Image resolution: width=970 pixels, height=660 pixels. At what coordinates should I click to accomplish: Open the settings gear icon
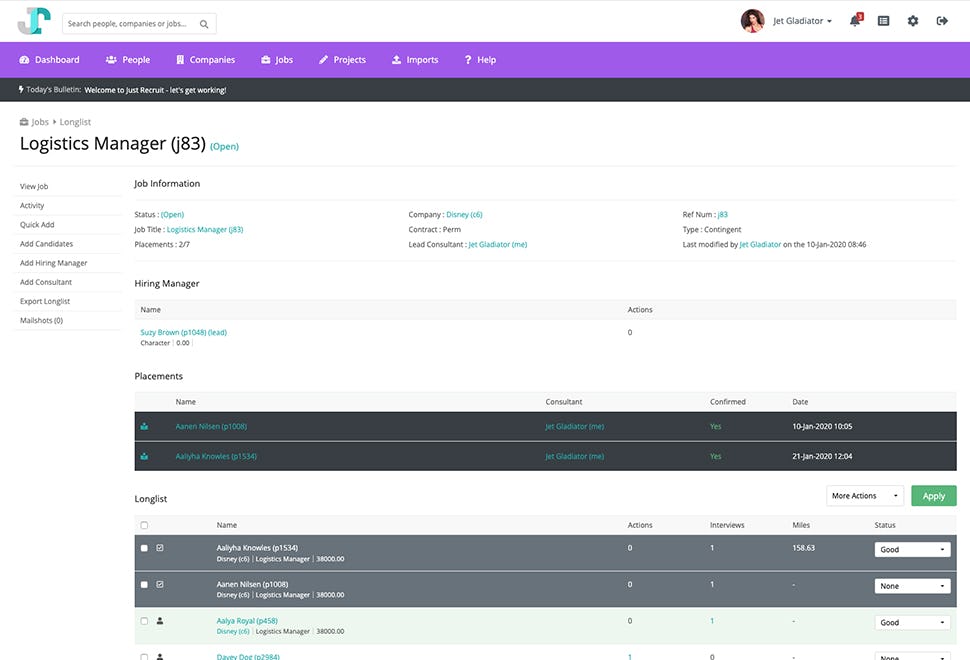pos(913,21)
